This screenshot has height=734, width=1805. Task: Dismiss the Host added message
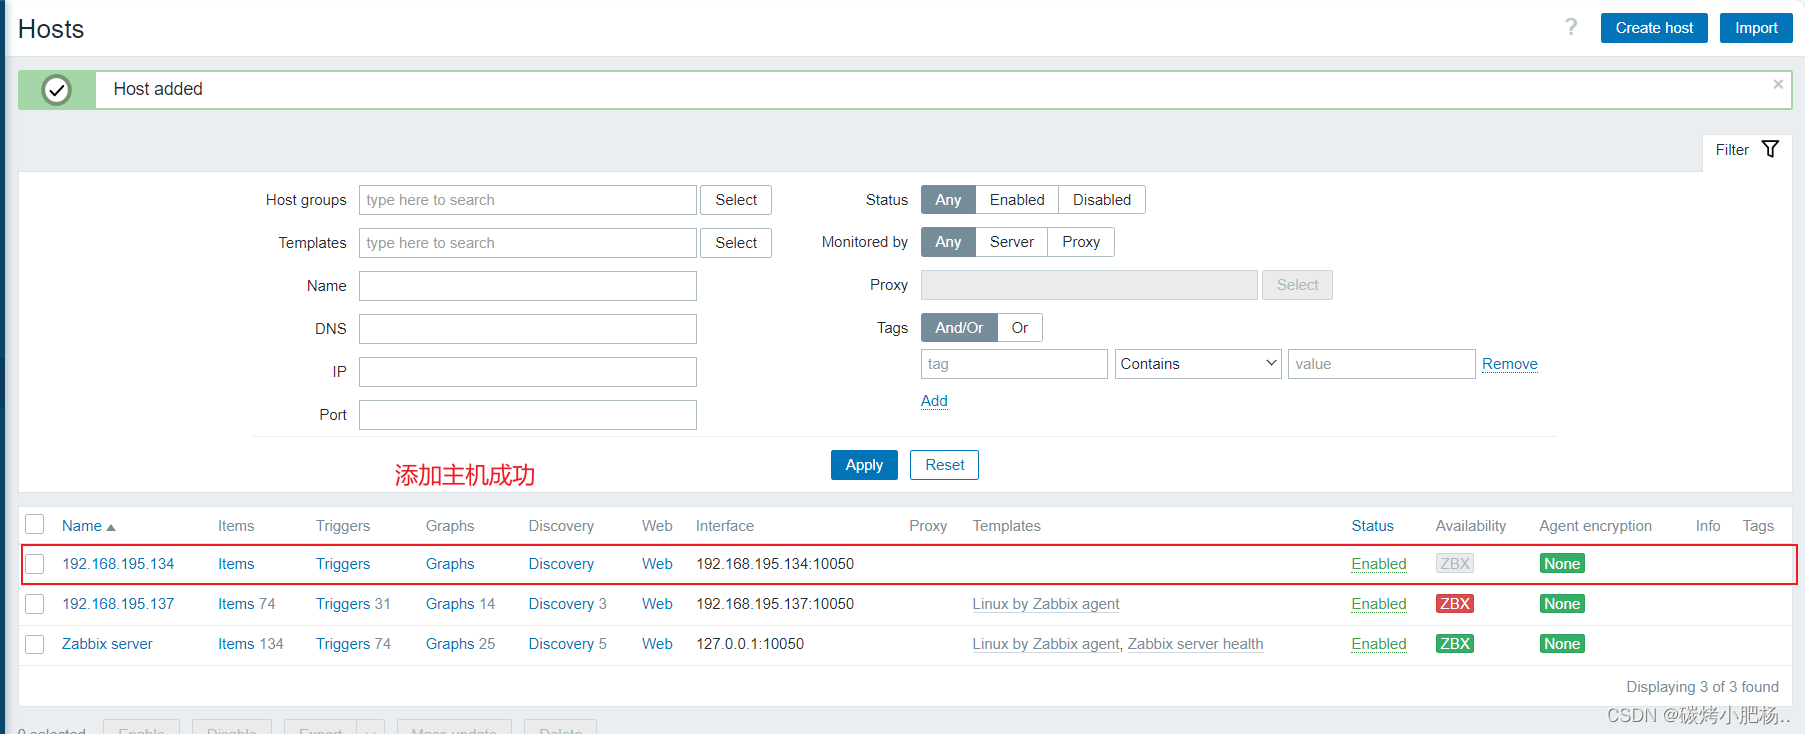[1778, 84]
